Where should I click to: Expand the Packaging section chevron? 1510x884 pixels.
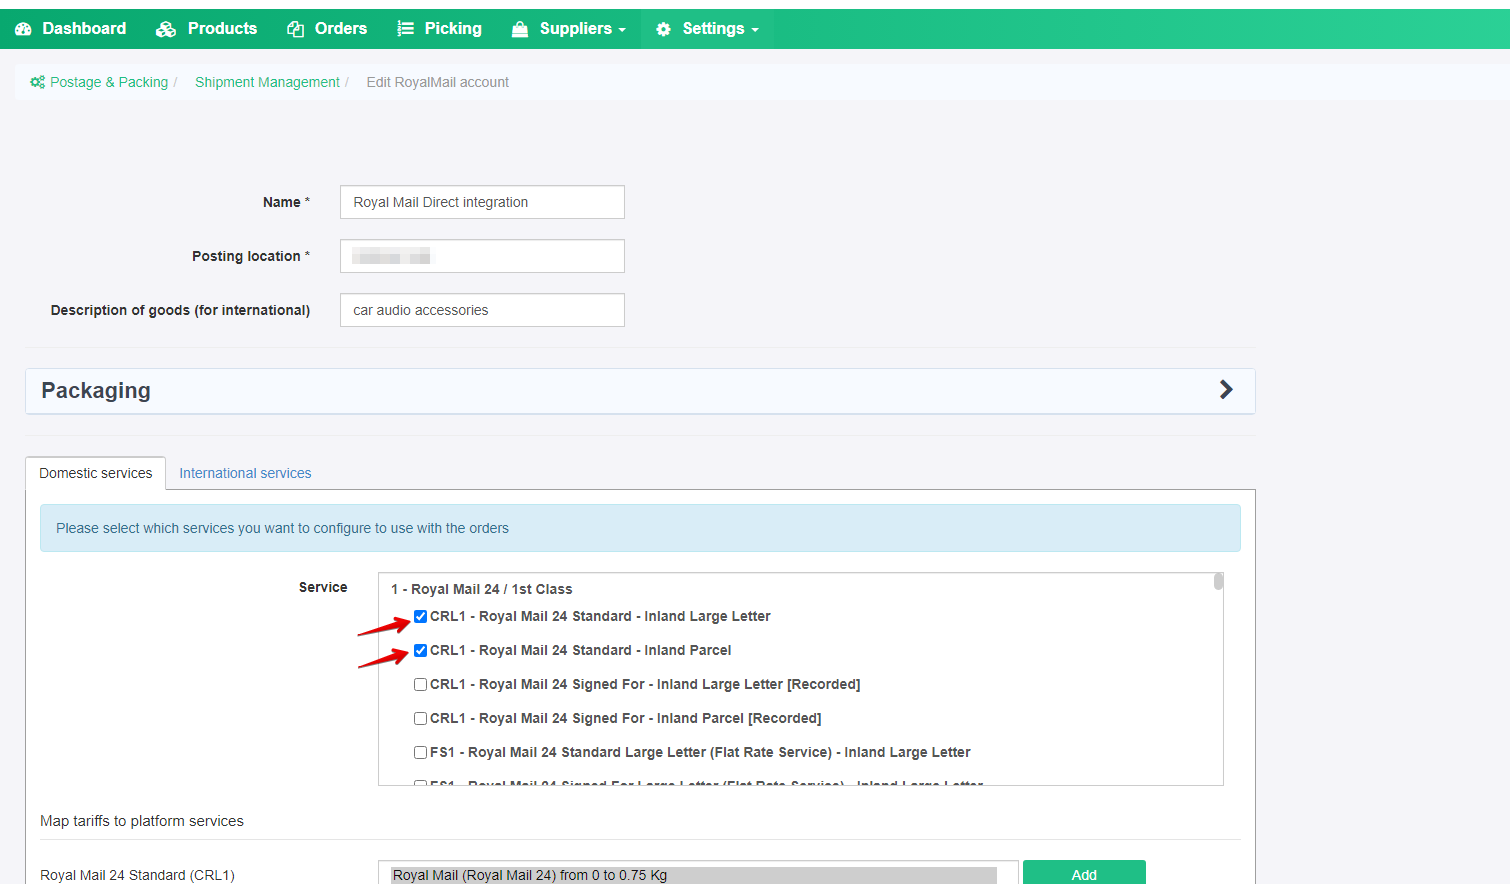click(x=1226, y=390)
